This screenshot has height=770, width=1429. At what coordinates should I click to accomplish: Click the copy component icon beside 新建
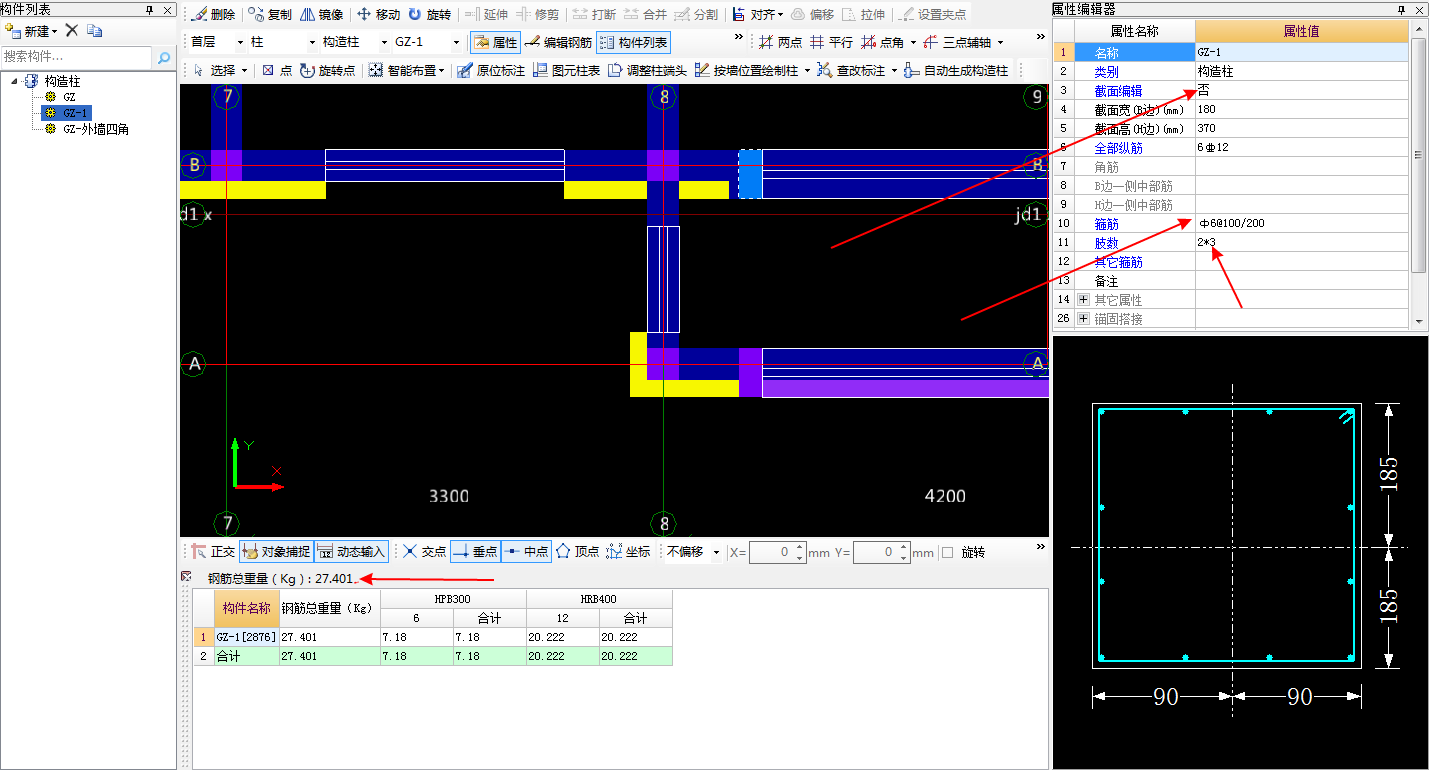(x=94, y=31)
